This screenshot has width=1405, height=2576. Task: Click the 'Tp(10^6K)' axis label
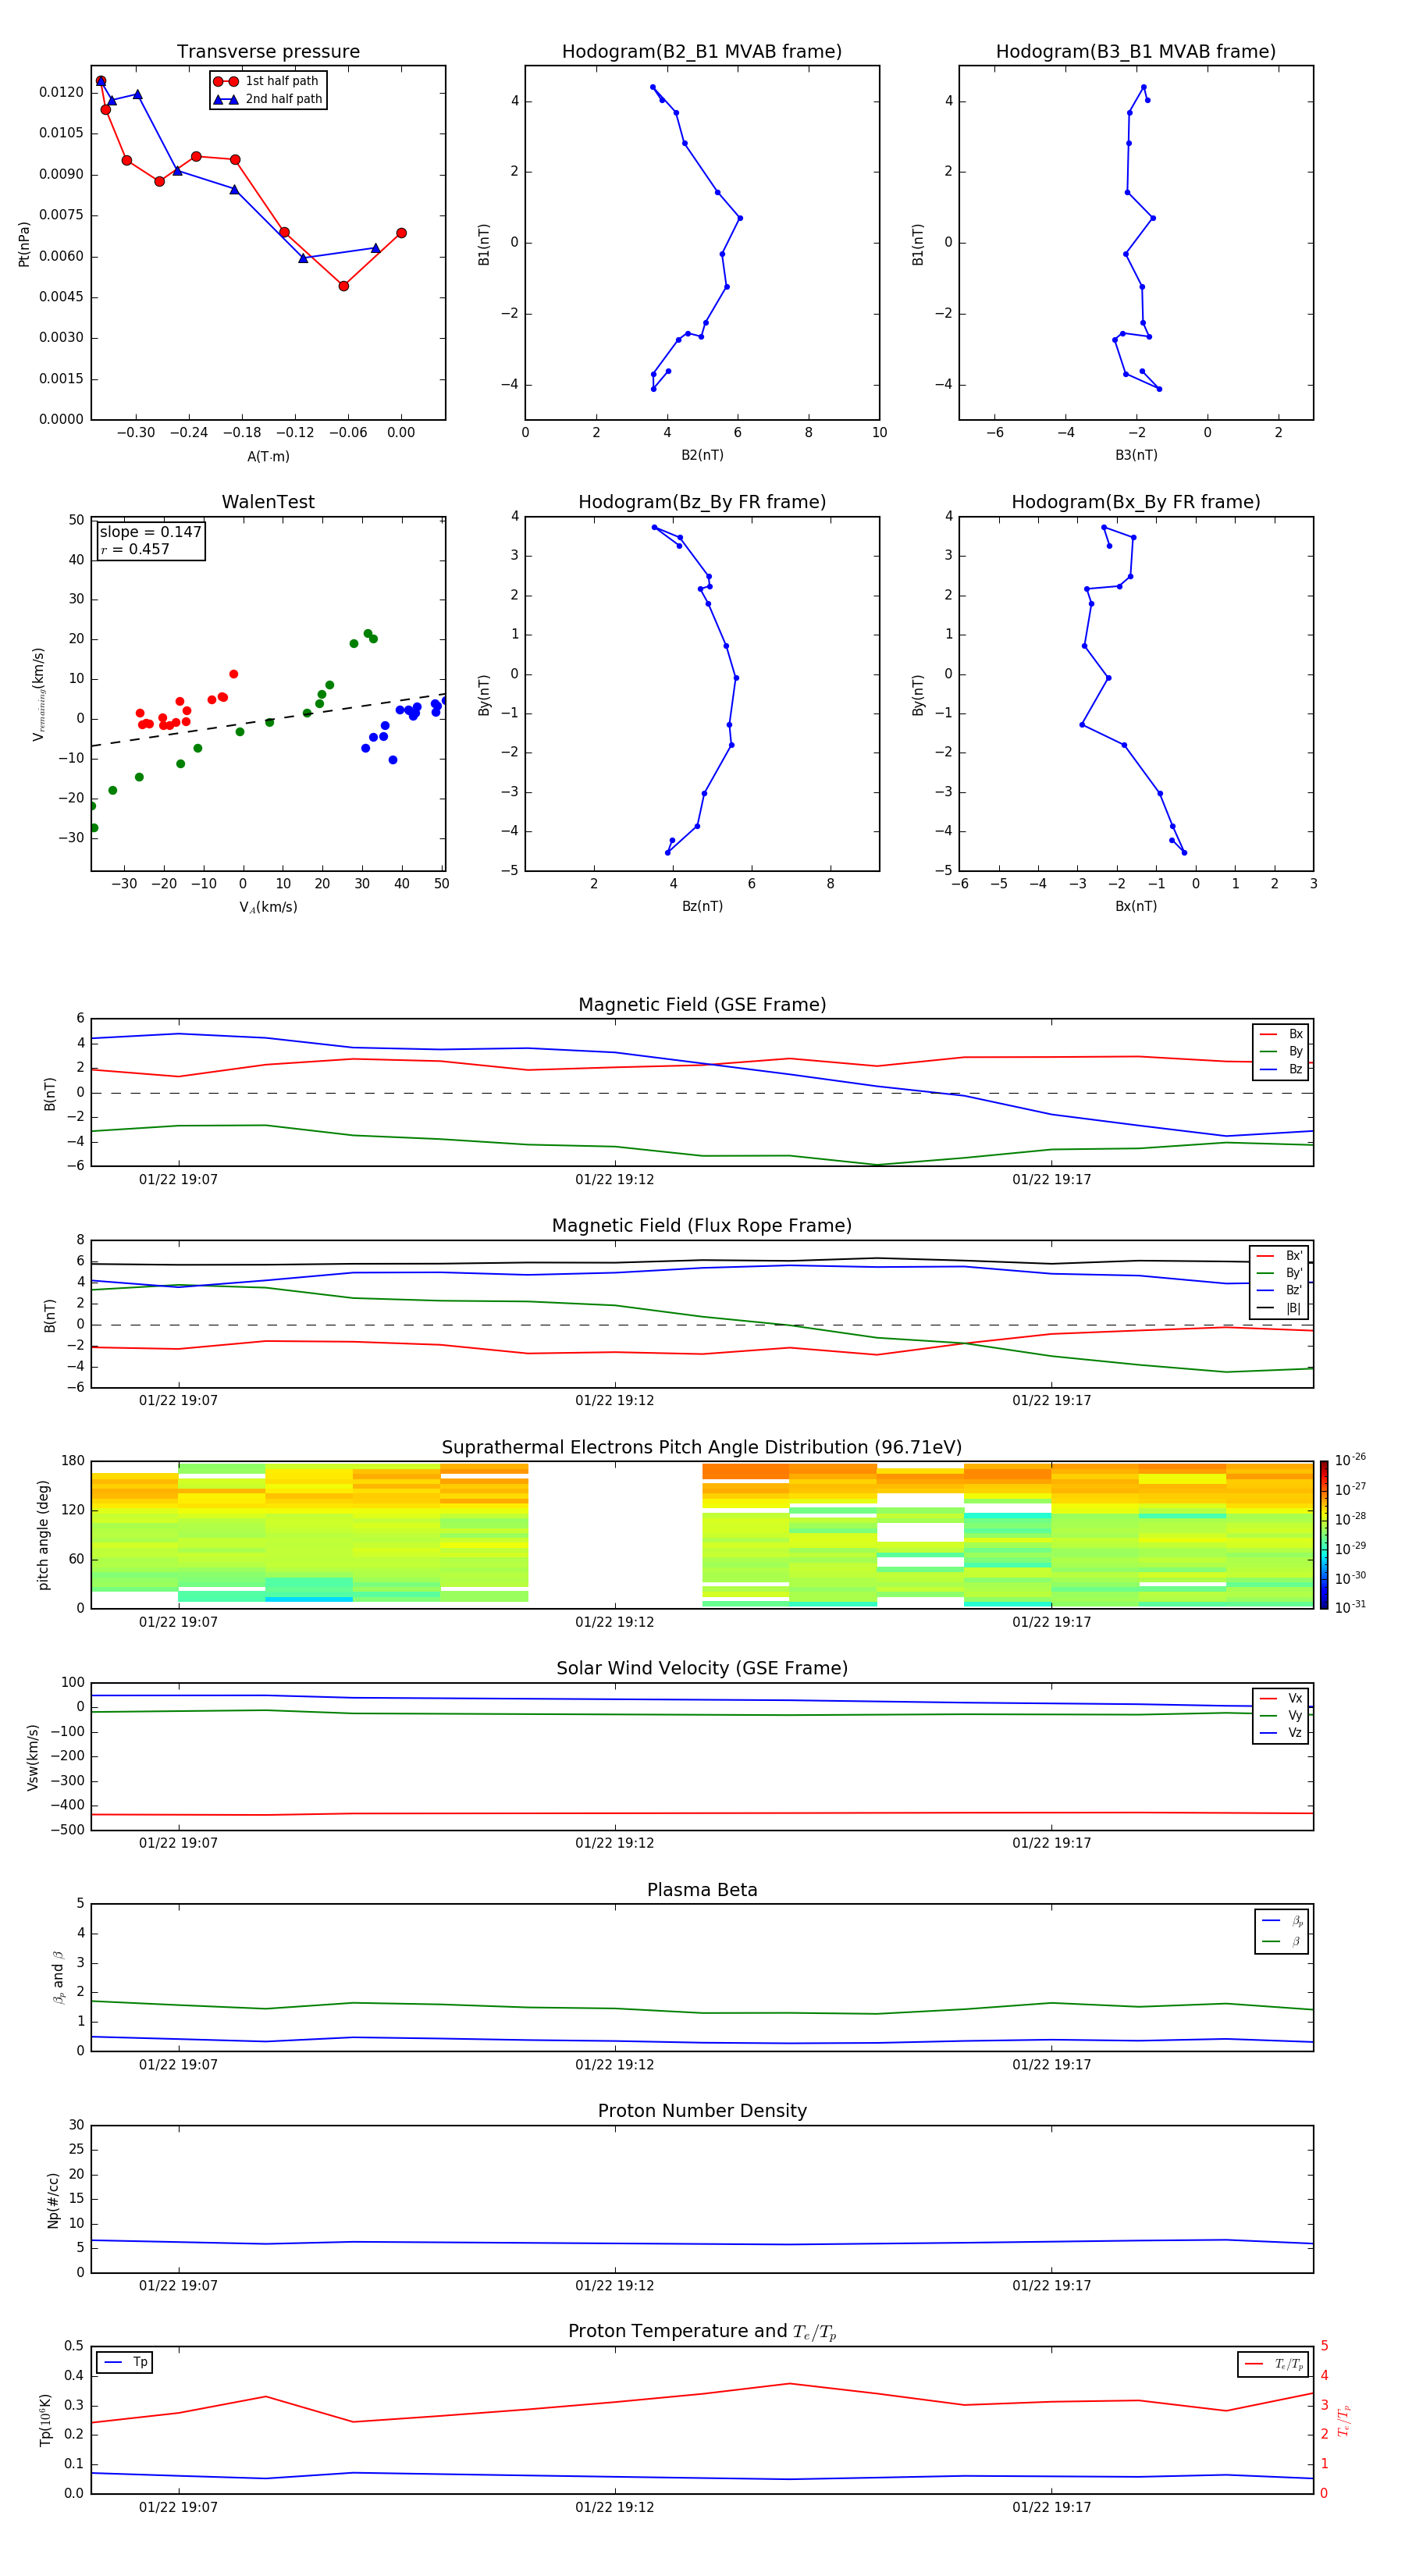point(45,2420)
